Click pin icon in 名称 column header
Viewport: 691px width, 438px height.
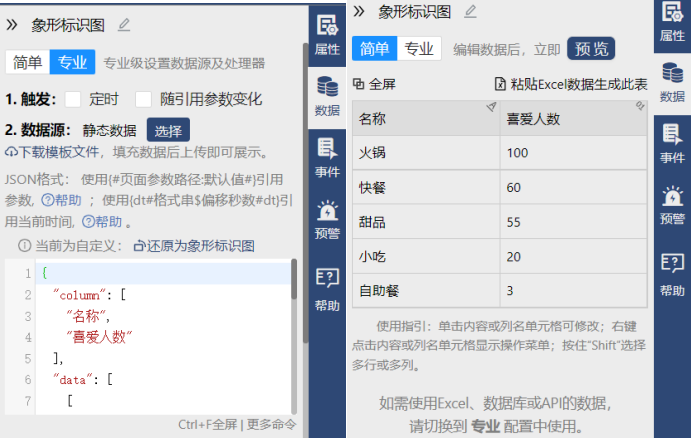[491, 107]
